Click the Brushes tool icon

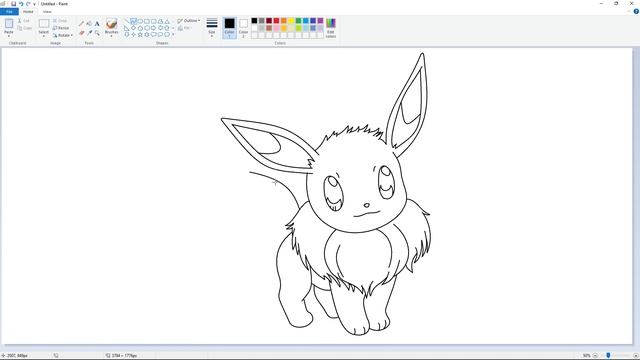(111, 23)
